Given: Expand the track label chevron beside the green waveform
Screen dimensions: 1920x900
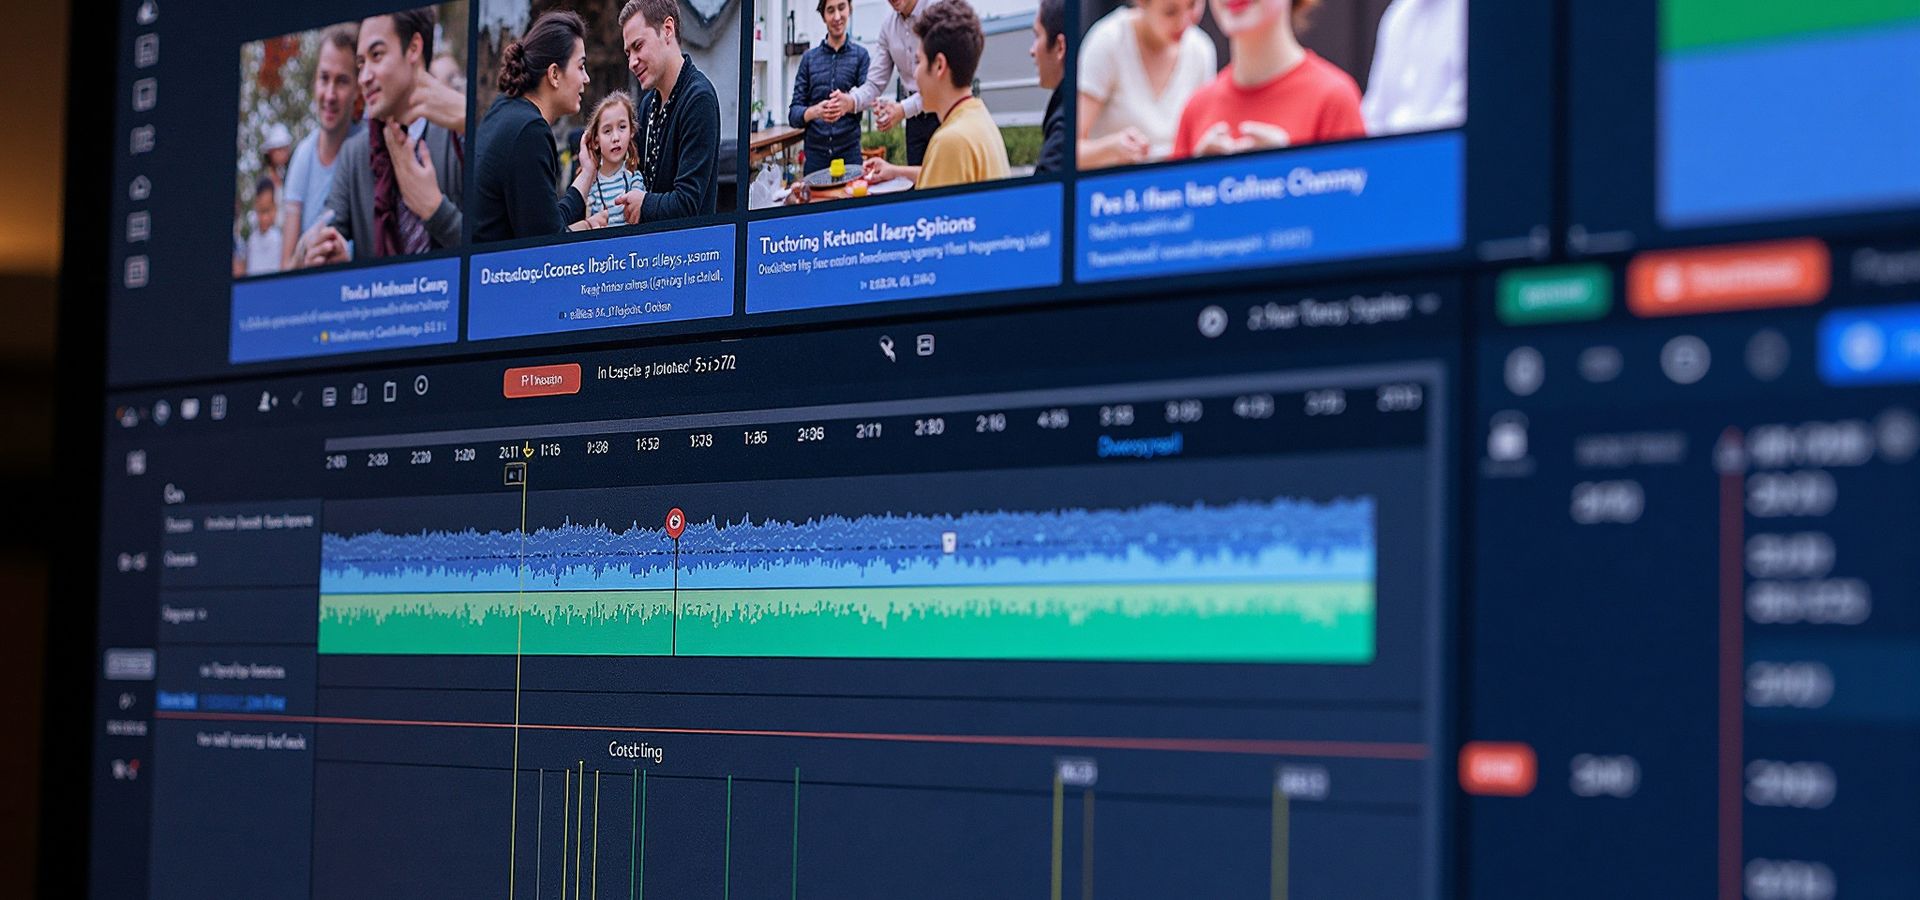Looking at the screenshot, I should [202, 614].
